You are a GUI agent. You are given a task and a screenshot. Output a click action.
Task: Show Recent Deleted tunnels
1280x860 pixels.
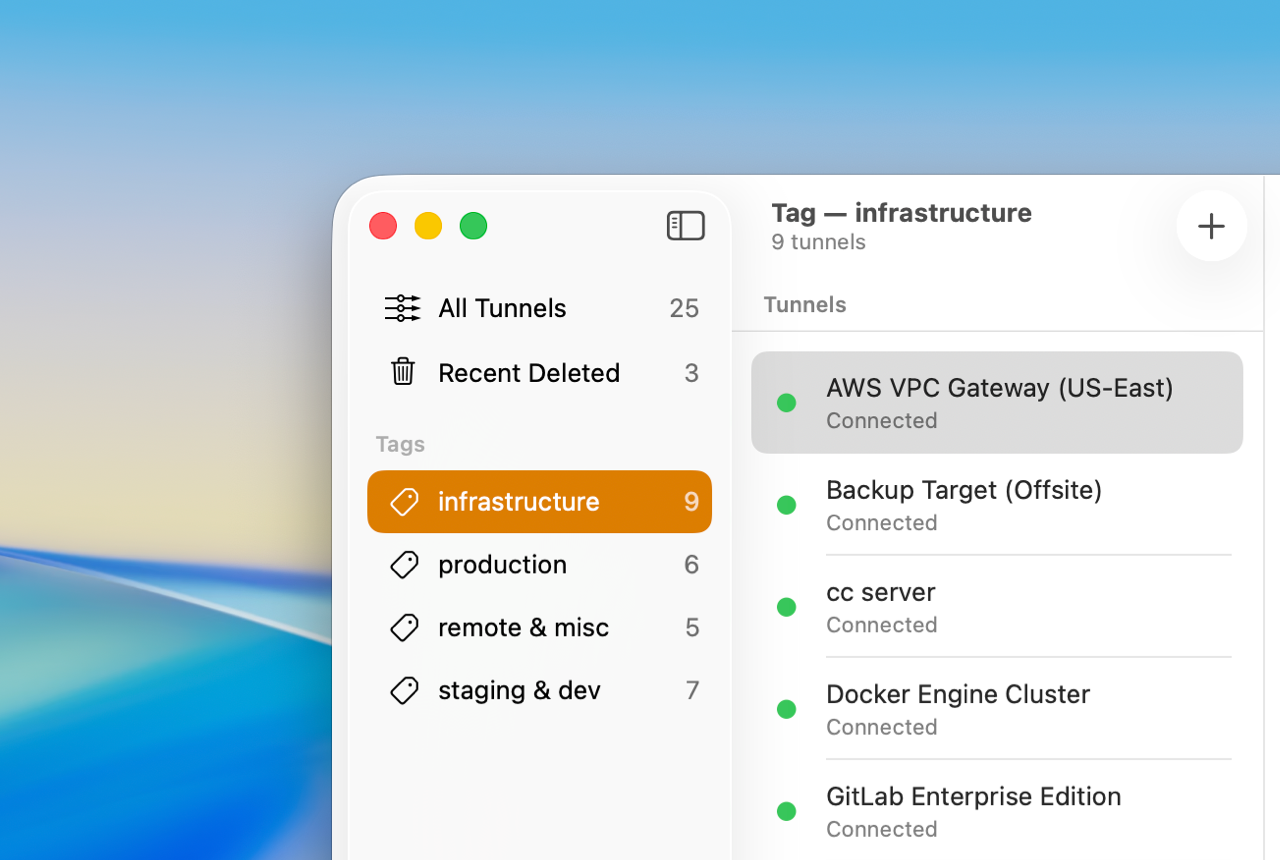(540, 372)
